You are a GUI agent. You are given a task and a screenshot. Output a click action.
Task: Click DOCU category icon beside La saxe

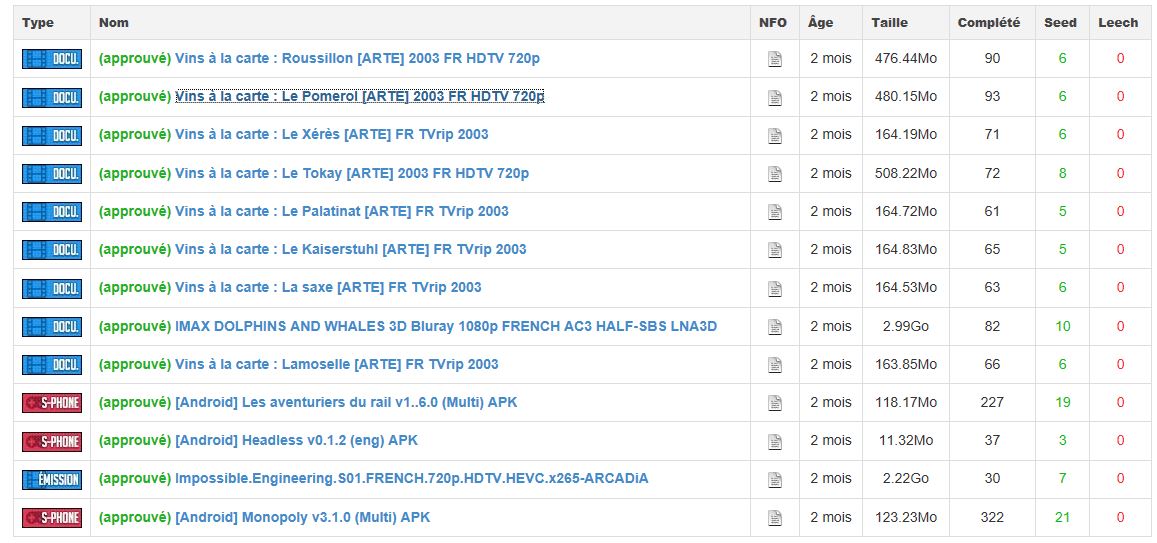(52, 288)
